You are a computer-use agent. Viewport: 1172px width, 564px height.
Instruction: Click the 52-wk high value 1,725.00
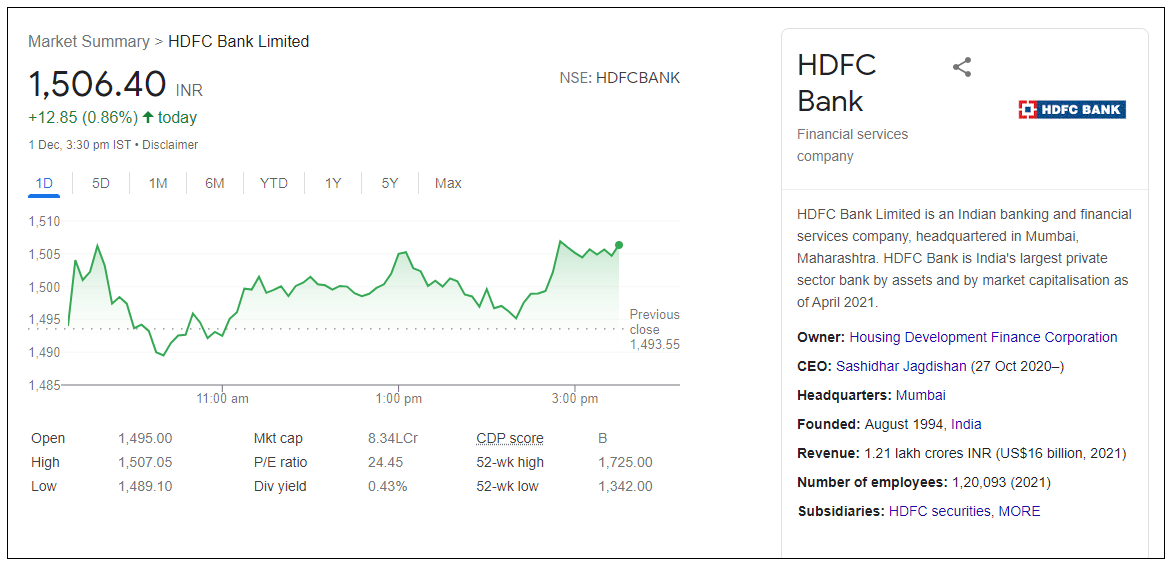coord(626,462)
